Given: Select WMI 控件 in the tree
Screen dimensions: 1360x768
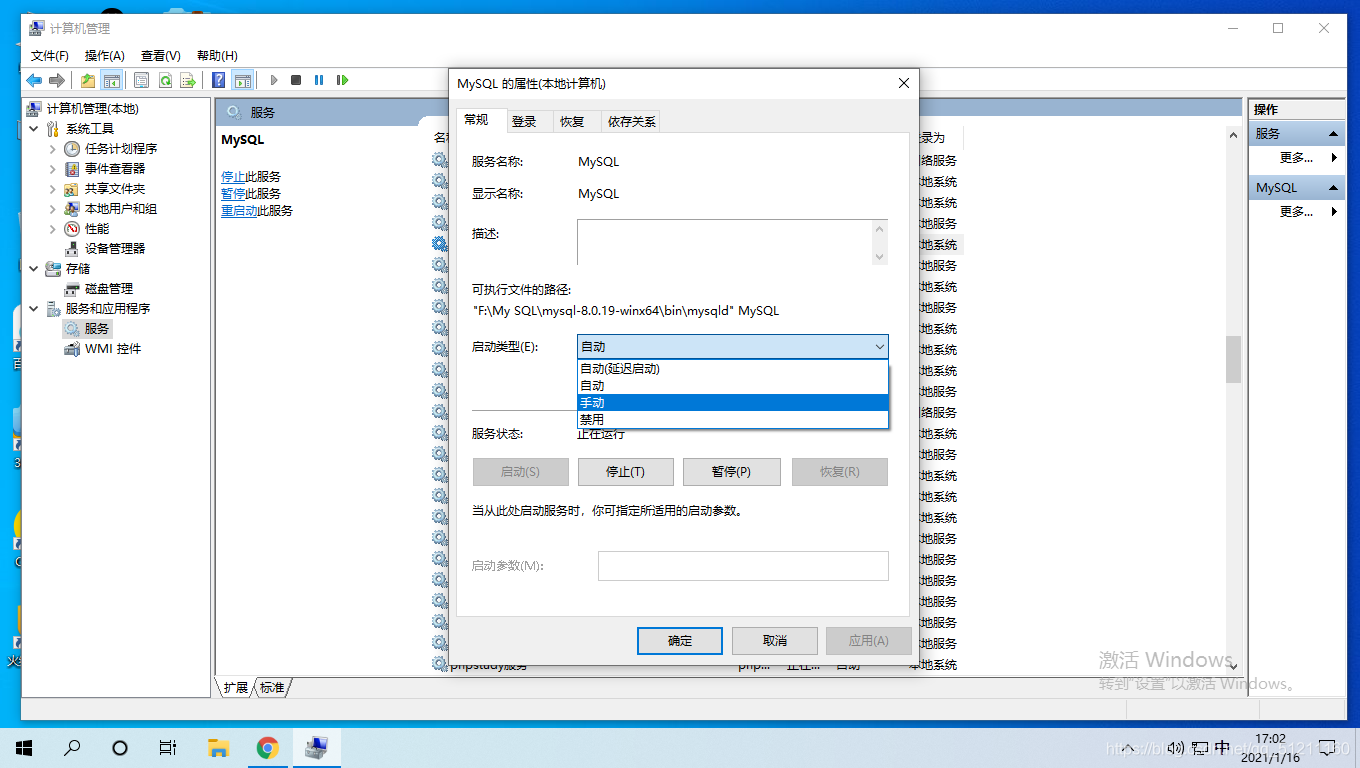Looking at the screenshot, I should [112, 348].
